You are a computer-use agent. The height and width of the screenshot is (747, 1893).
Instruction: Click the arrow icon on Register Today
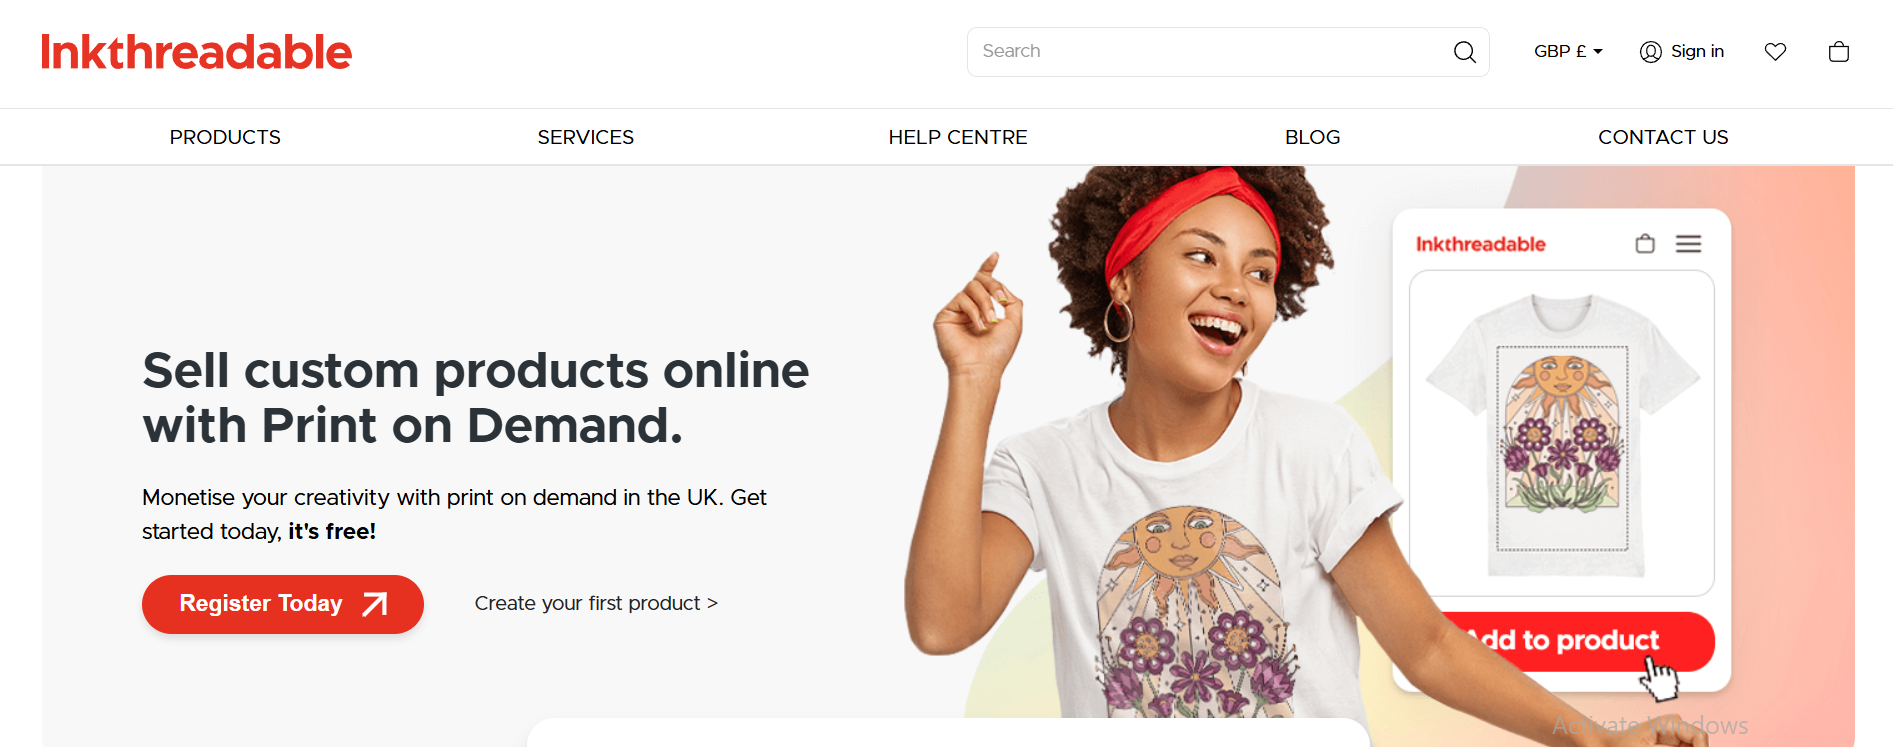[x=374, y=604]
